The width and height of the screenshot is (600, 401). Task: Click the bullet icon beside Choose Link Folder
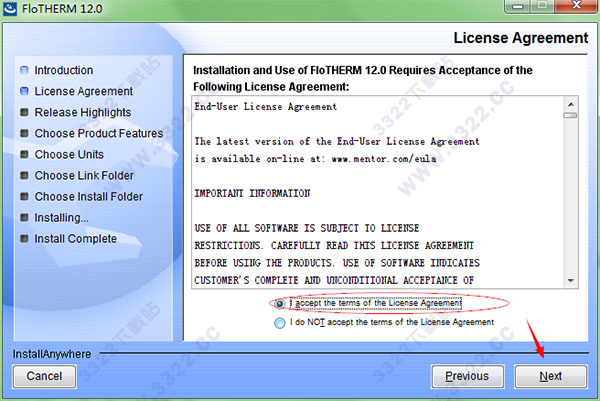coord(24,175)
